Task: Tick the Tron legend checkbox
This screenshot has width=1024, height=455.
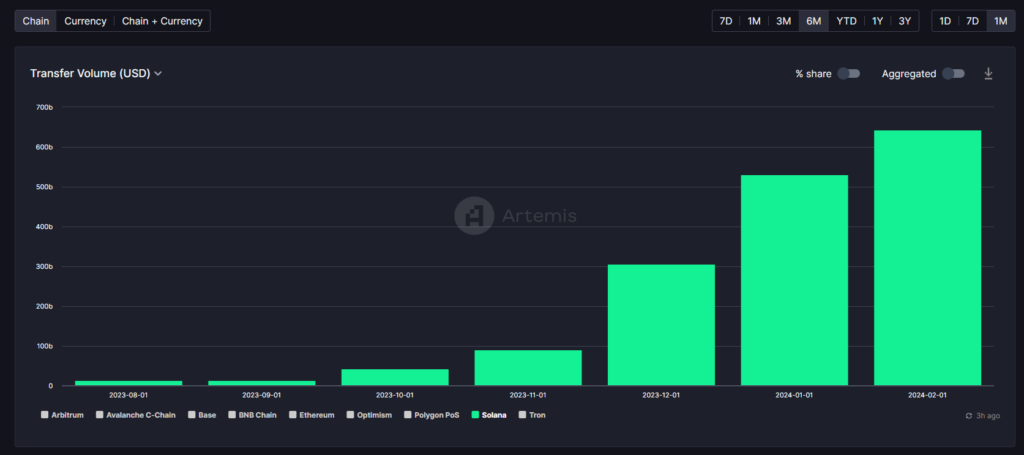Action: coord(521,414)
